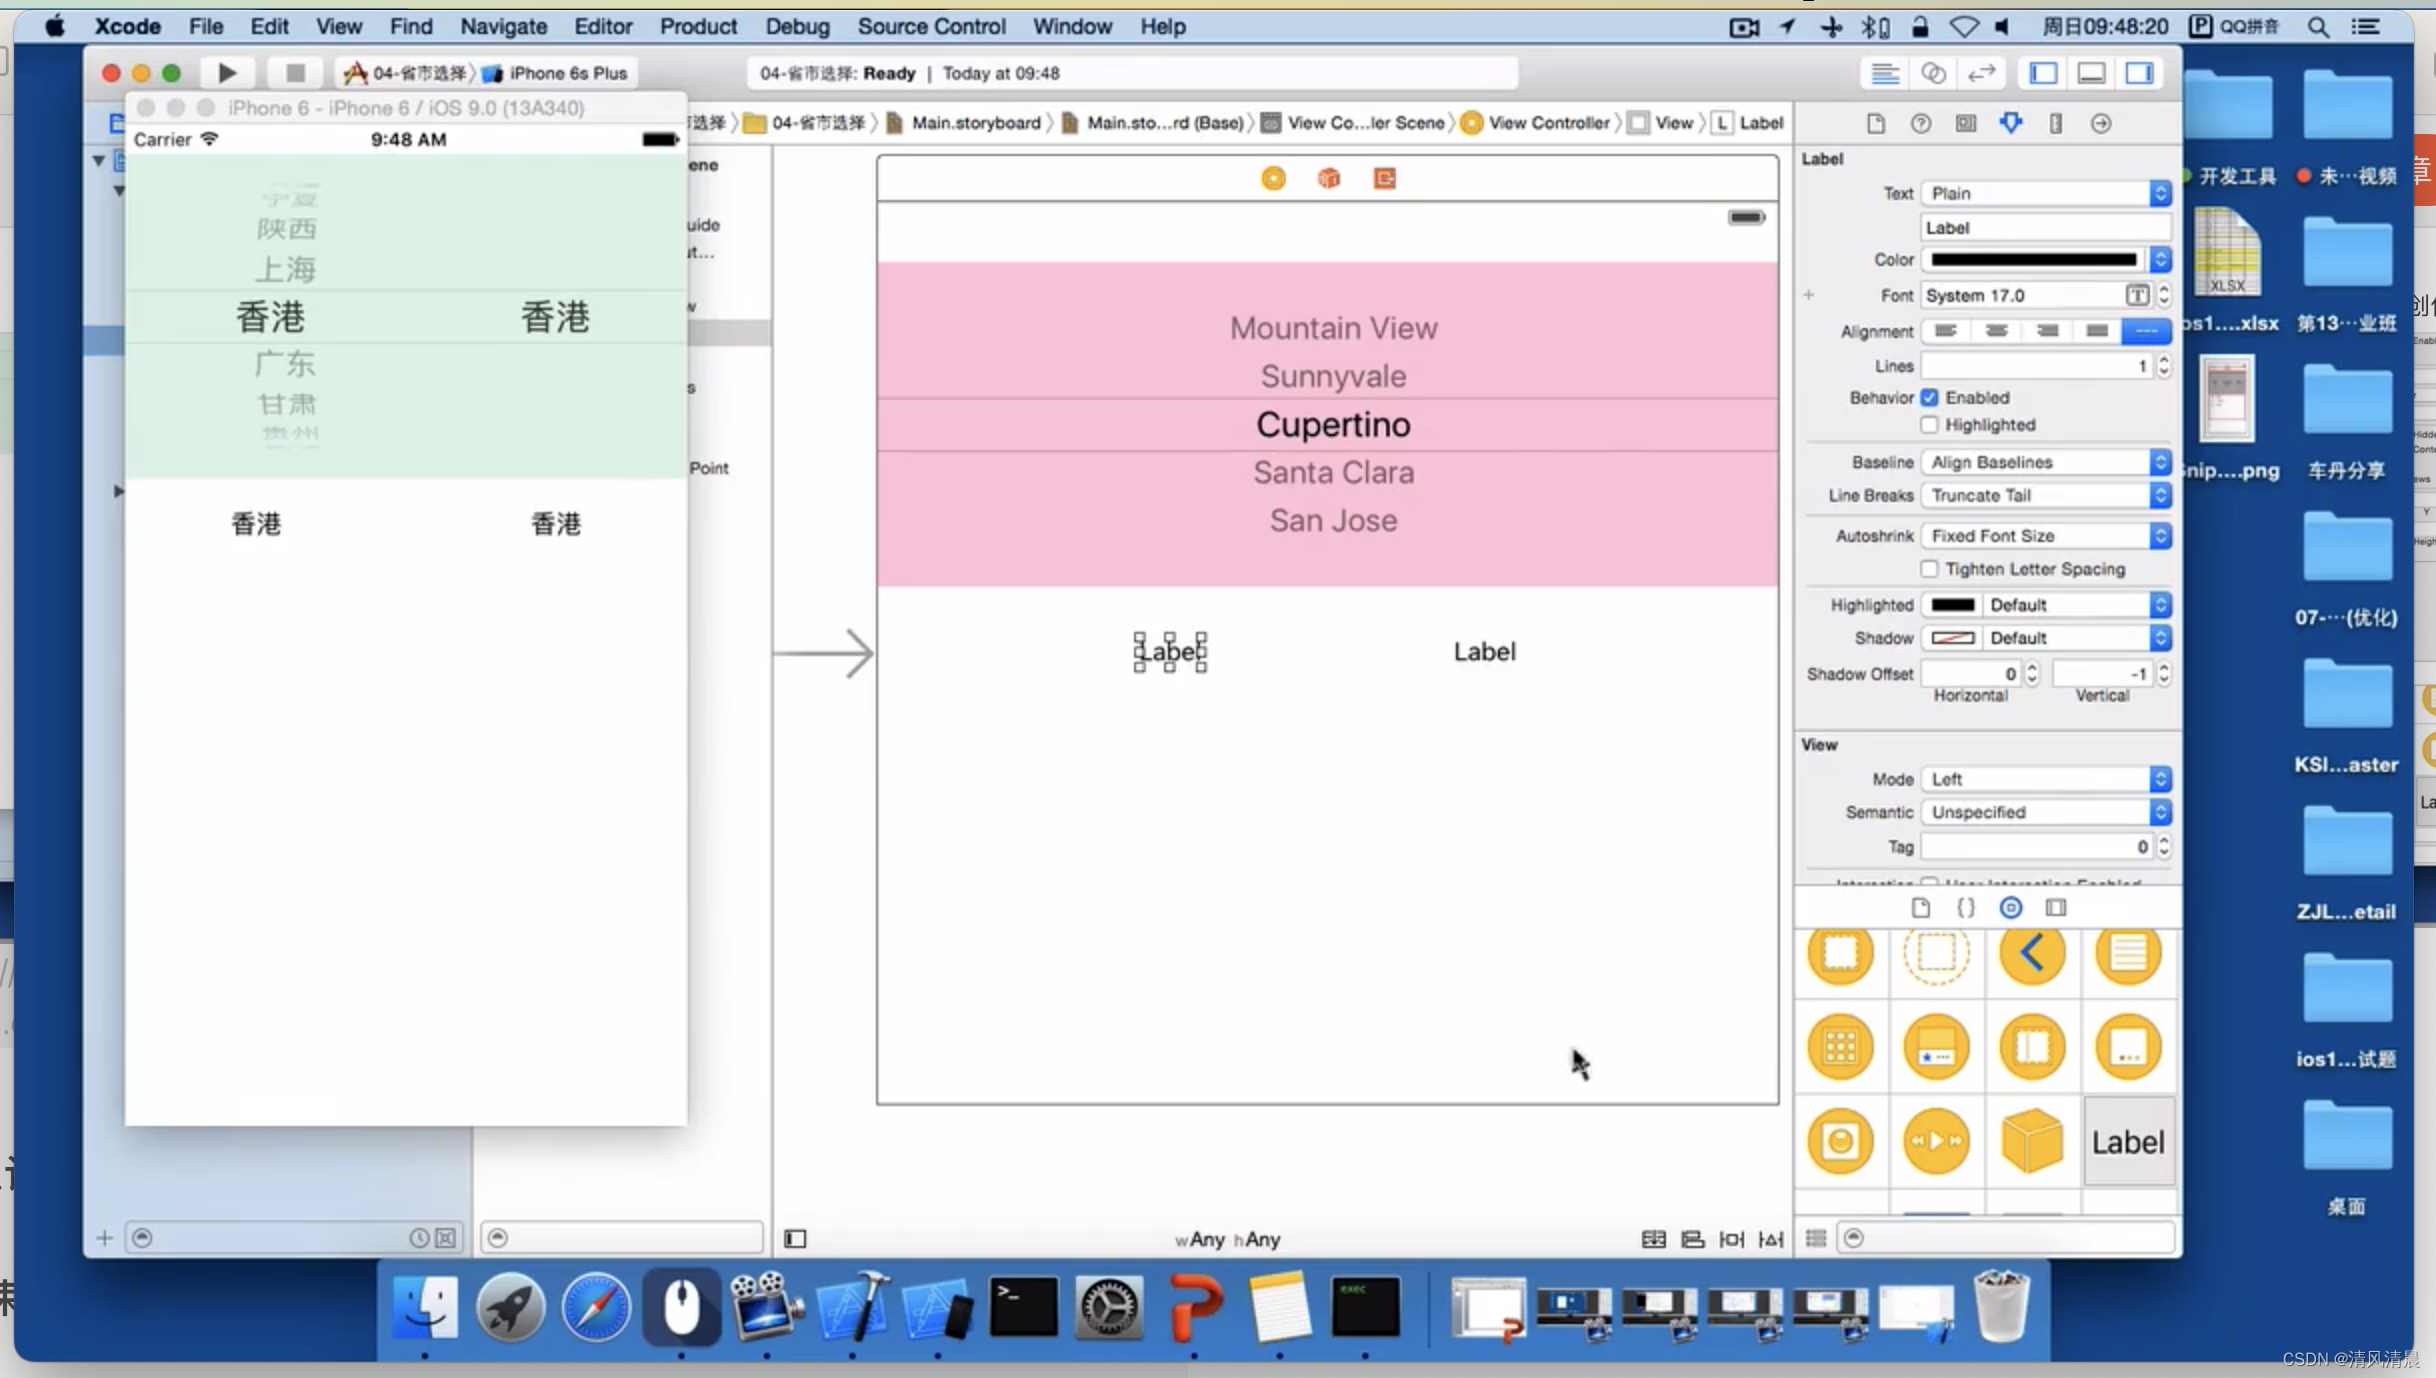Show the Standard editor
The image size is (2436, 1378).
coord(1885,73)
